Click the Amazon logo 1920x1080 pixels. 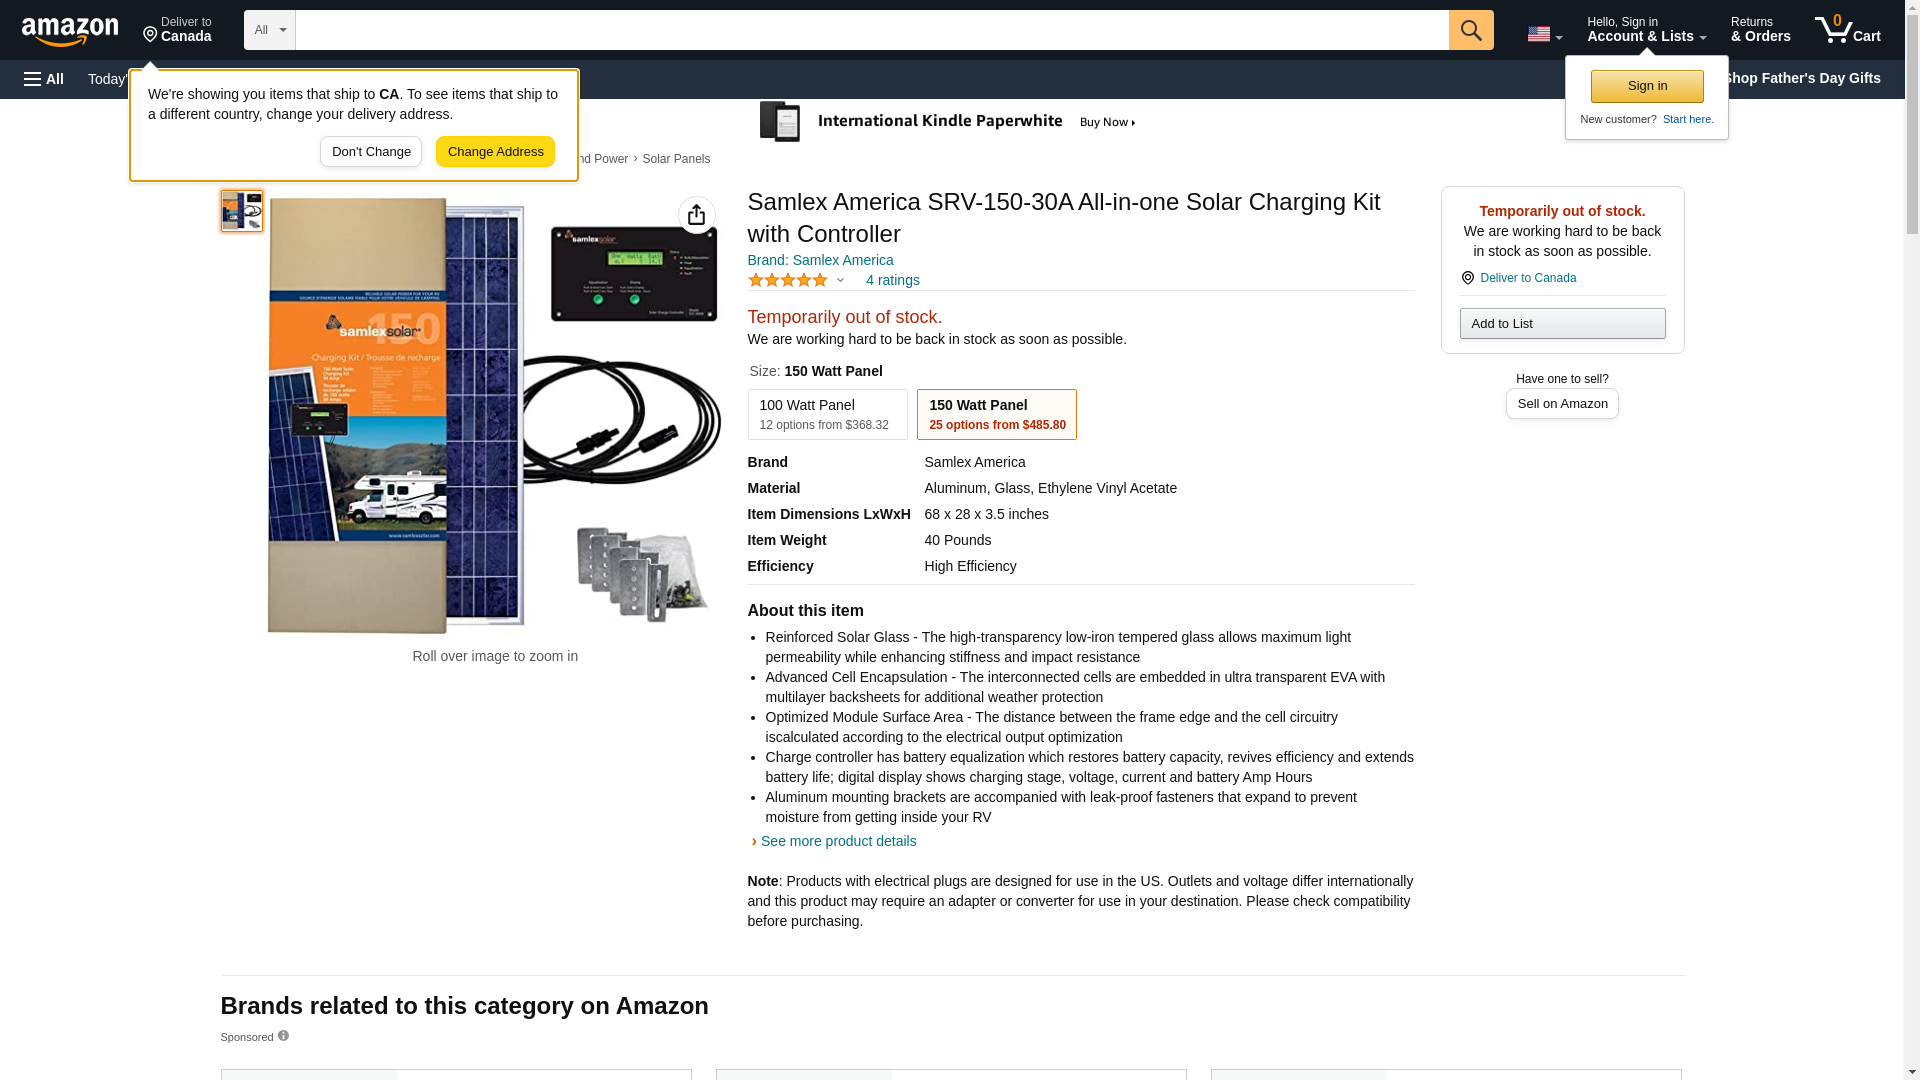tap(70, 31)
